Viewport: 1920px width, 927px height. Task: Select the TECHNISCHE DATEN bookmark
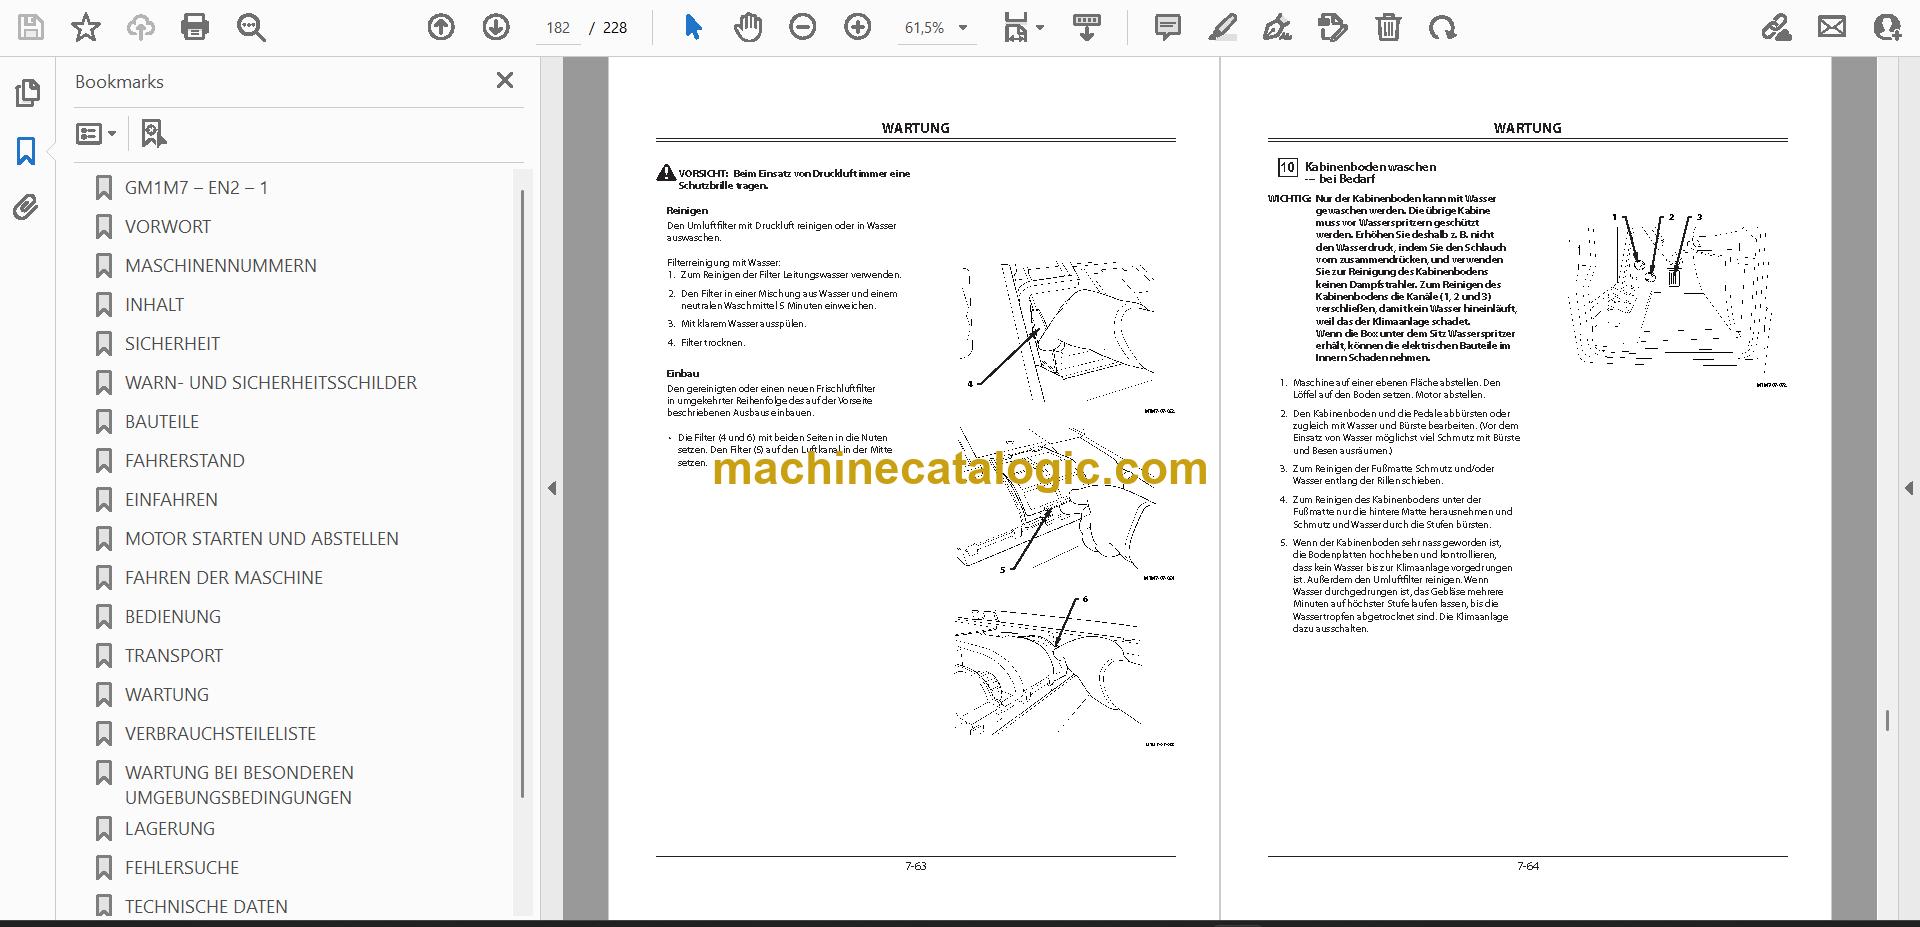(x=206, y=906)
